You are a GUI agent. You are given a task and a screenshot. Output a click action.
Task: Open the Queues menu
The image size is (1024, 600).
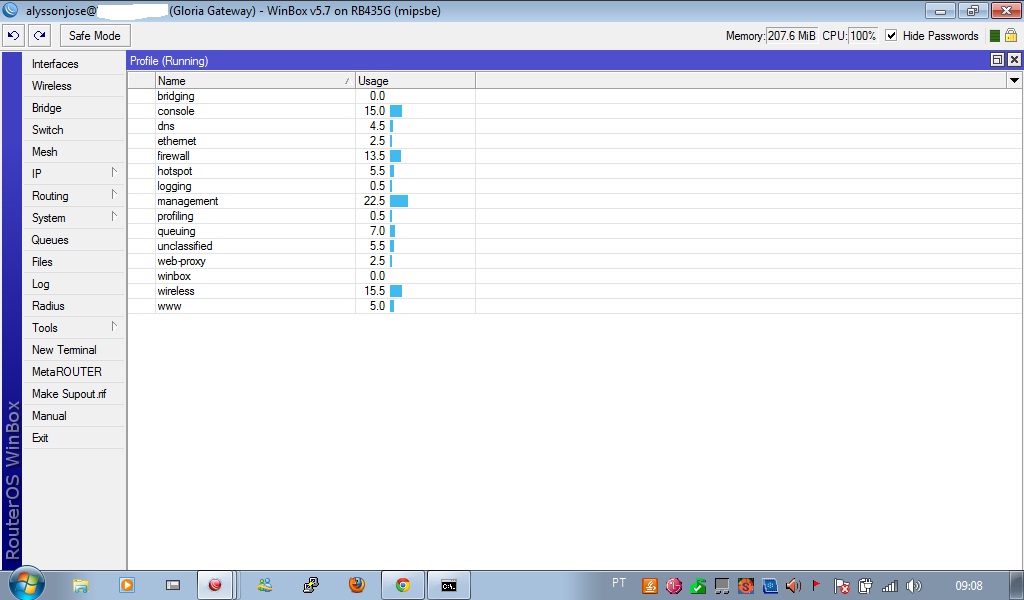click(73, 240)
